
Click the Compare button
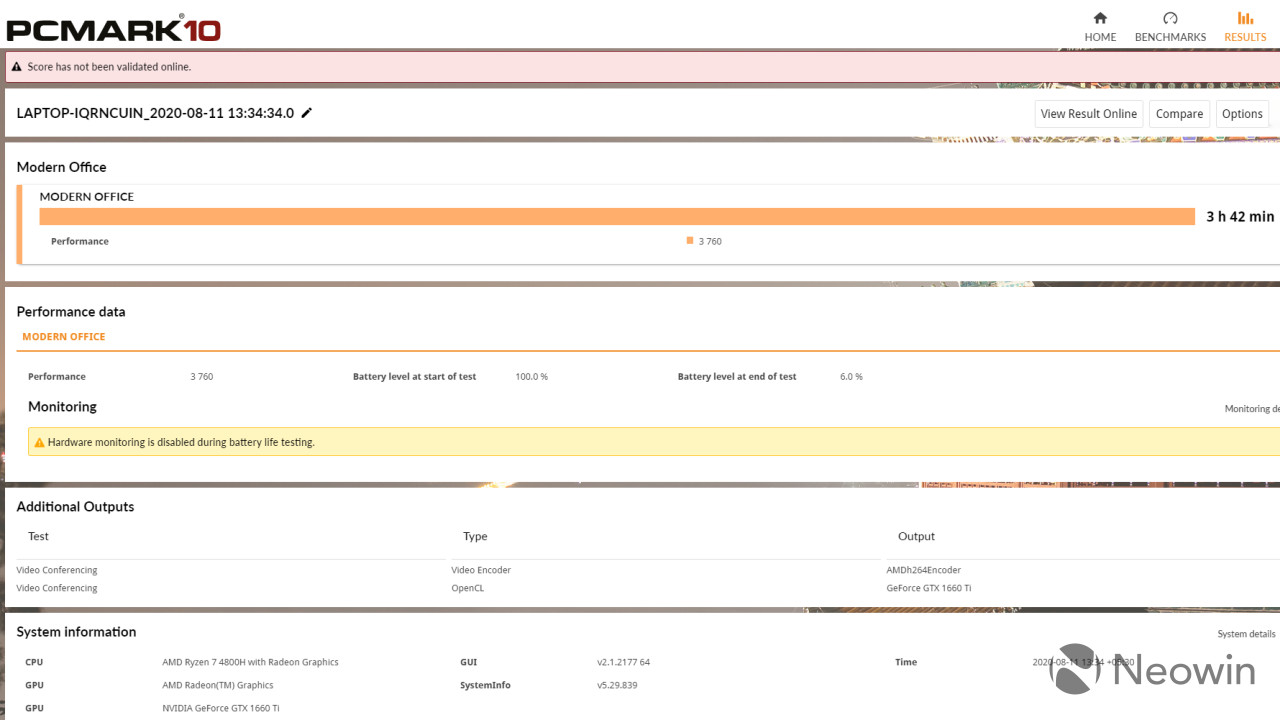click(1179, 114)
